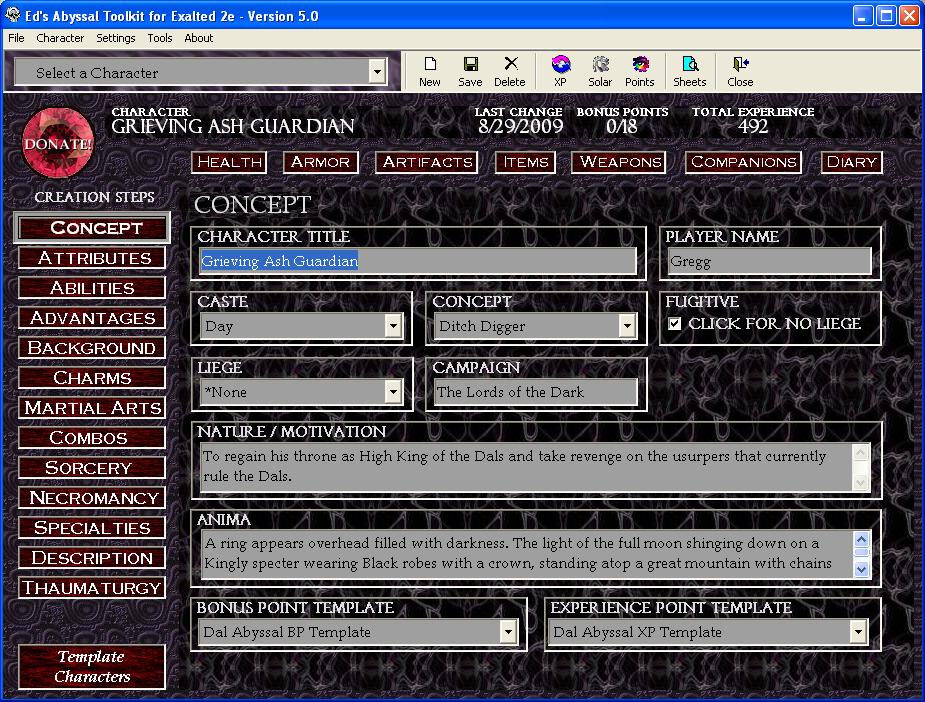Open character Sheets with the Sheets icon

click(689, 70)
